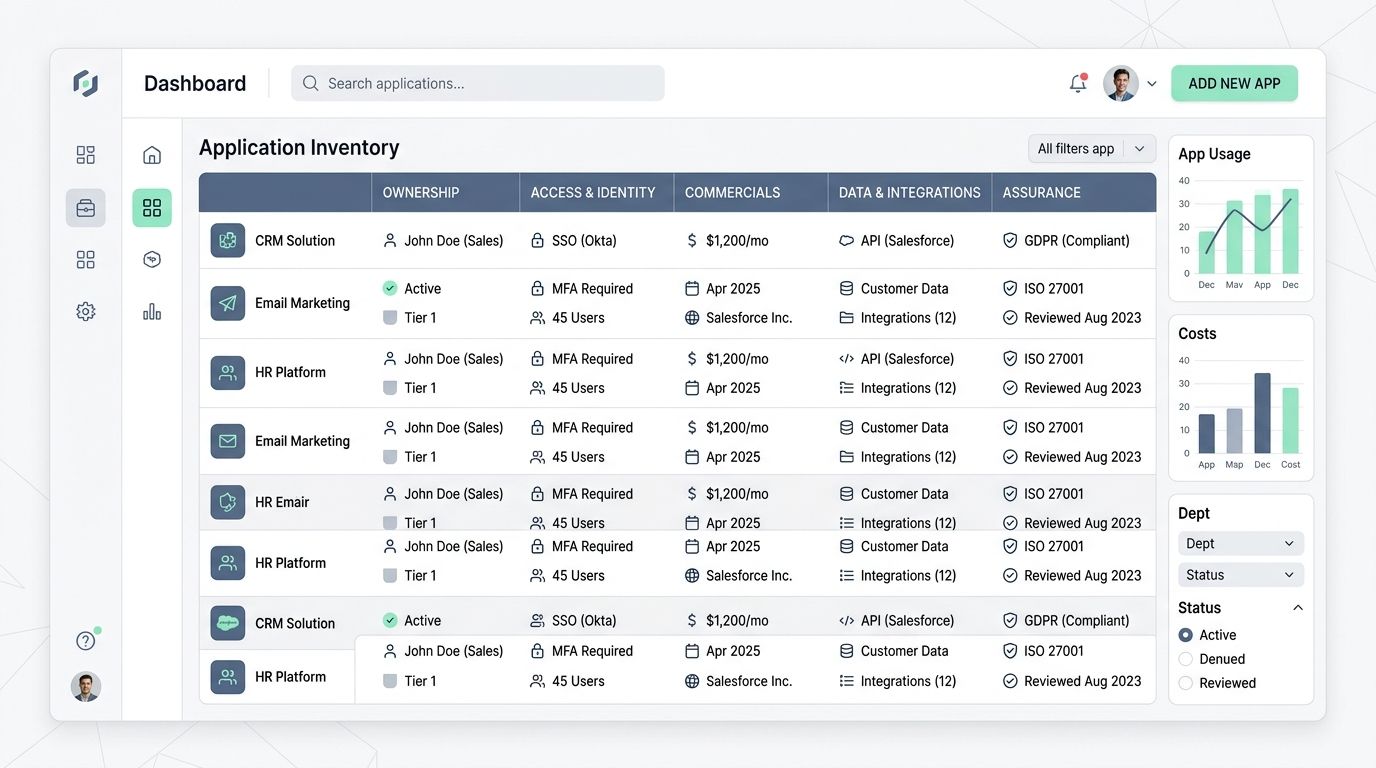The image size is (1376, 768).
Task: Select the highlighted green grid icon
Action: point(152,208)
